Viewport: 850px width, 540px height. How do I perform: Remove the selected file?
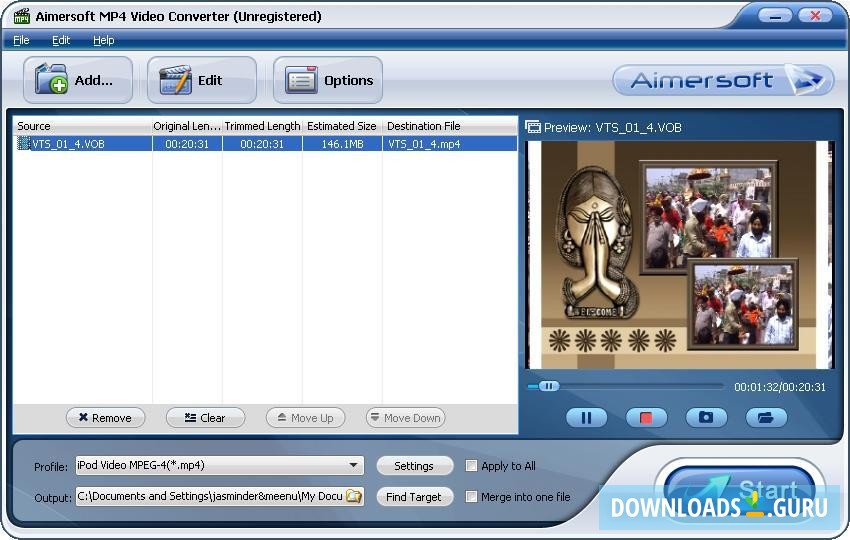tap(106, 418)
